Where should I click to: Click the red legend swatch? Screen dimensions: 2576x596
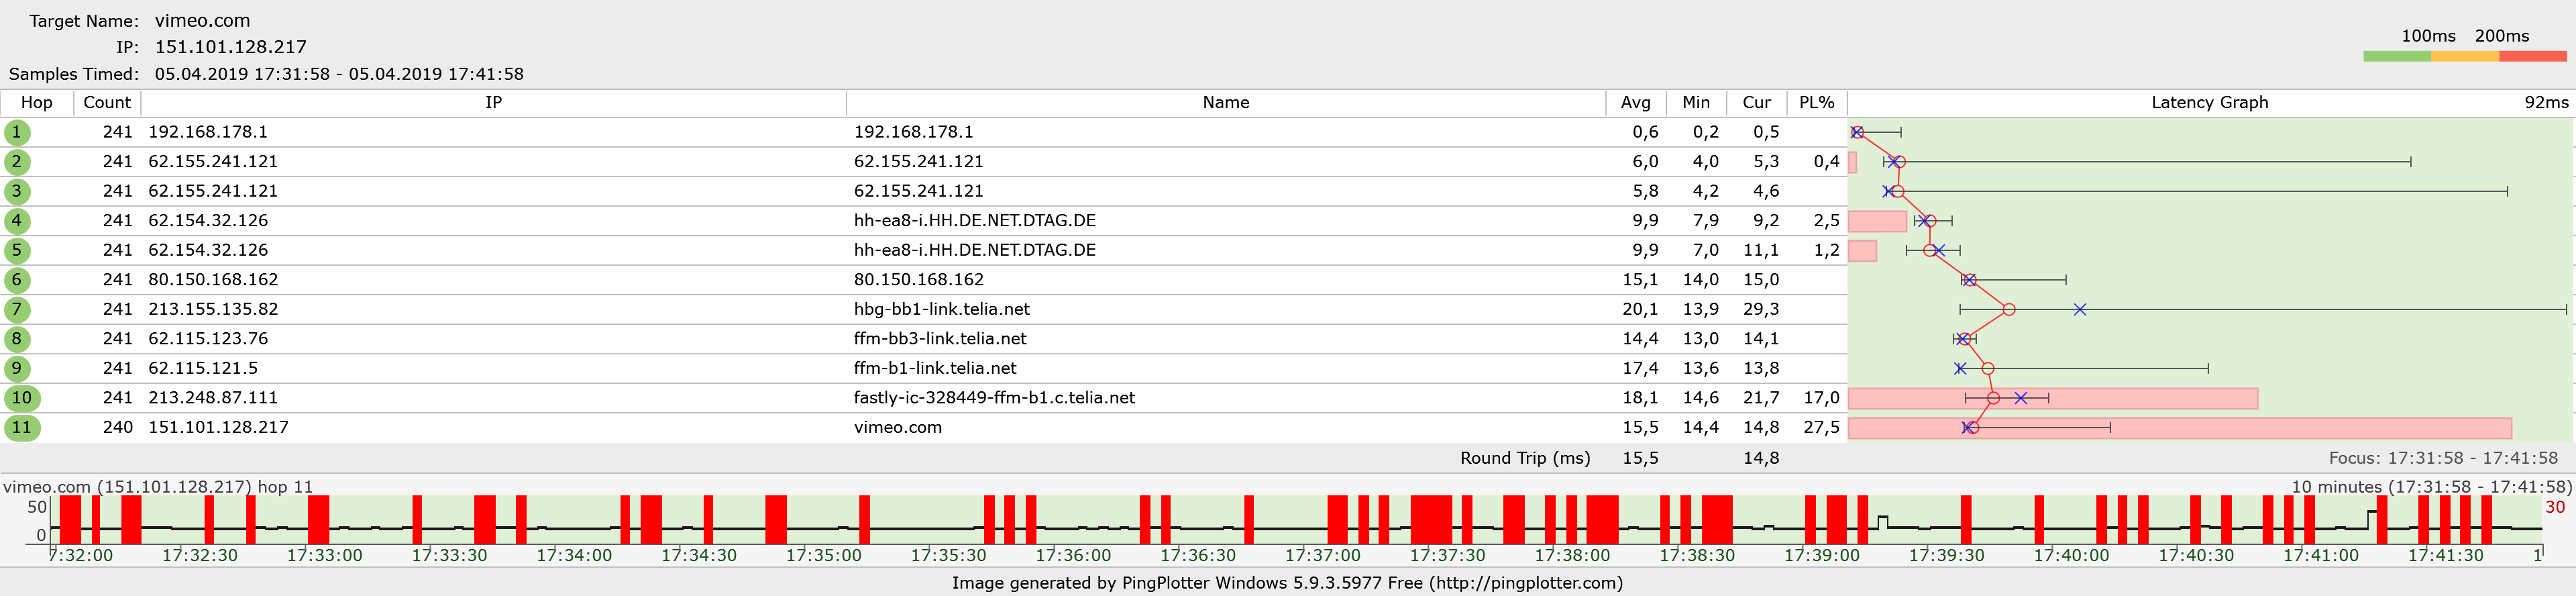pos(2533,56)
